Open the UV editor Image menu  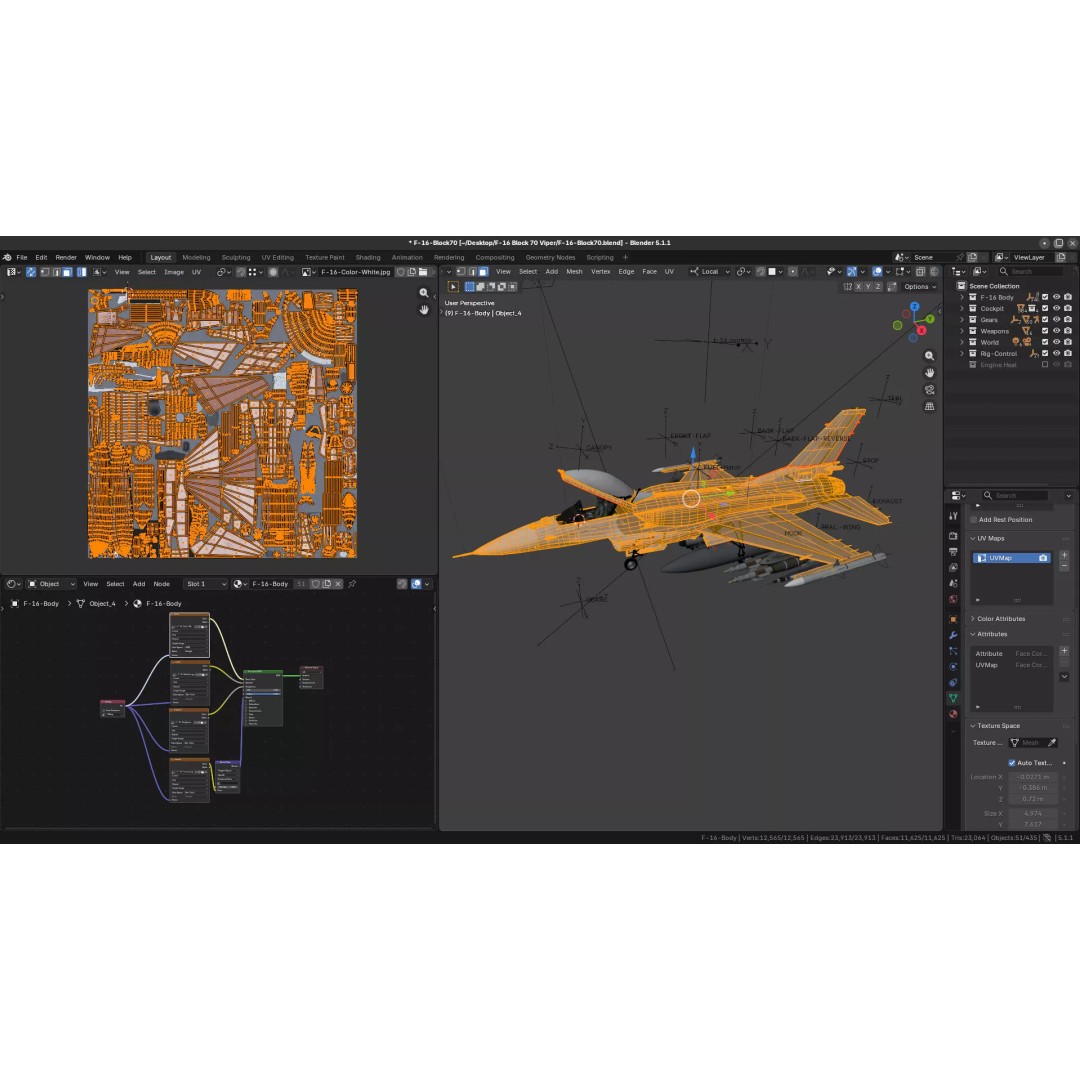pos(174,272)
